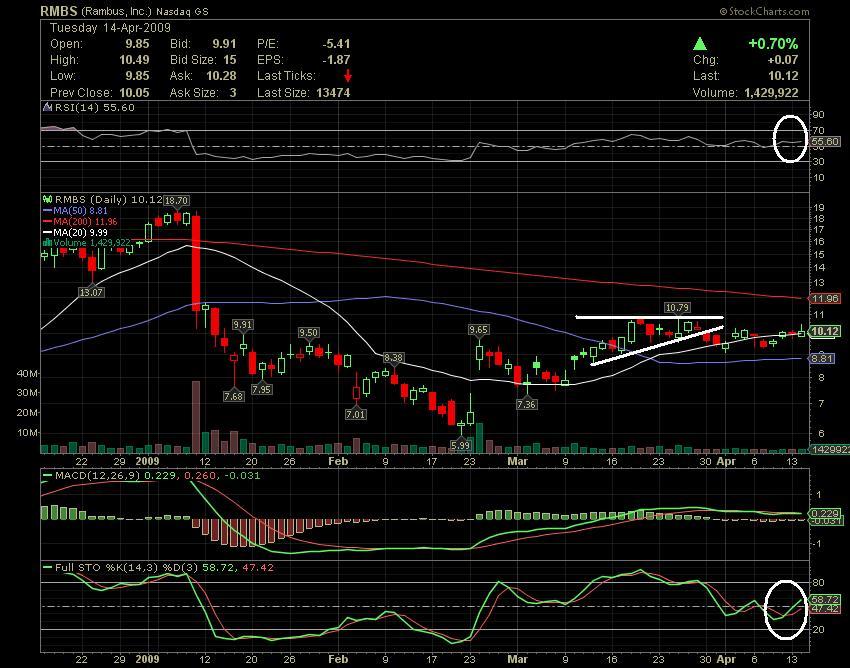Click the P/E value -5.41
This screenshot has height=668, width=850.
tap(336, 44)
